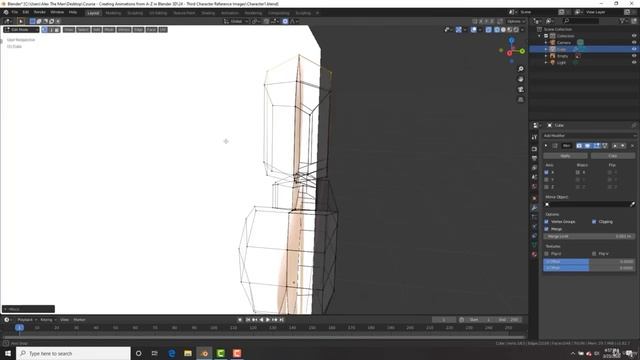Toggle the show gizmo button
Image resolution: width=640 pixels, height=360 pixels.
pyautogui.click(x=459, y=30)
